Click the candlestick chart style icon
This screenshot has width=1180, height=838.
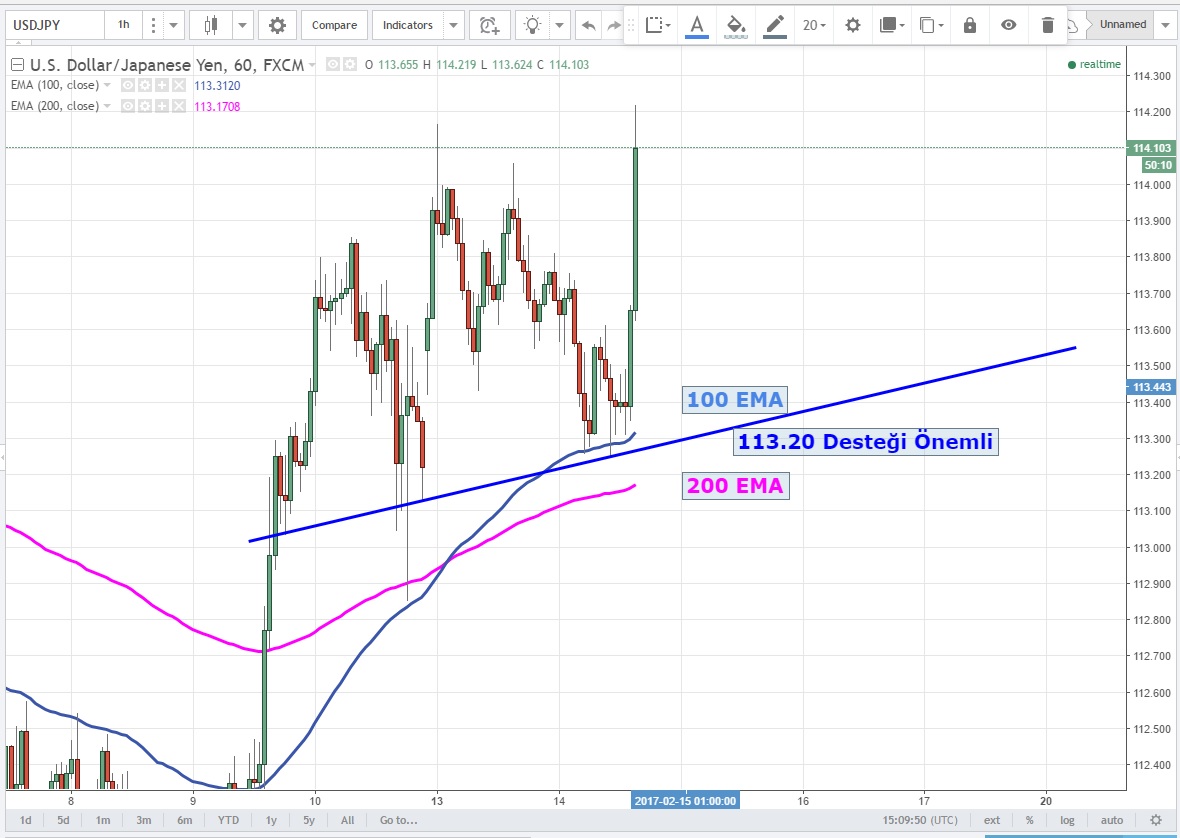coord(210,25)
